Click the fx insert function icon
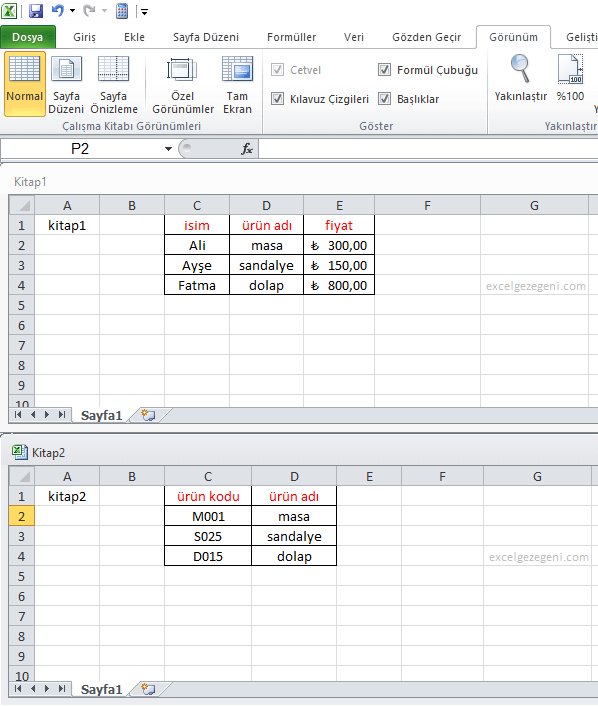 click(x=246, y=149)
